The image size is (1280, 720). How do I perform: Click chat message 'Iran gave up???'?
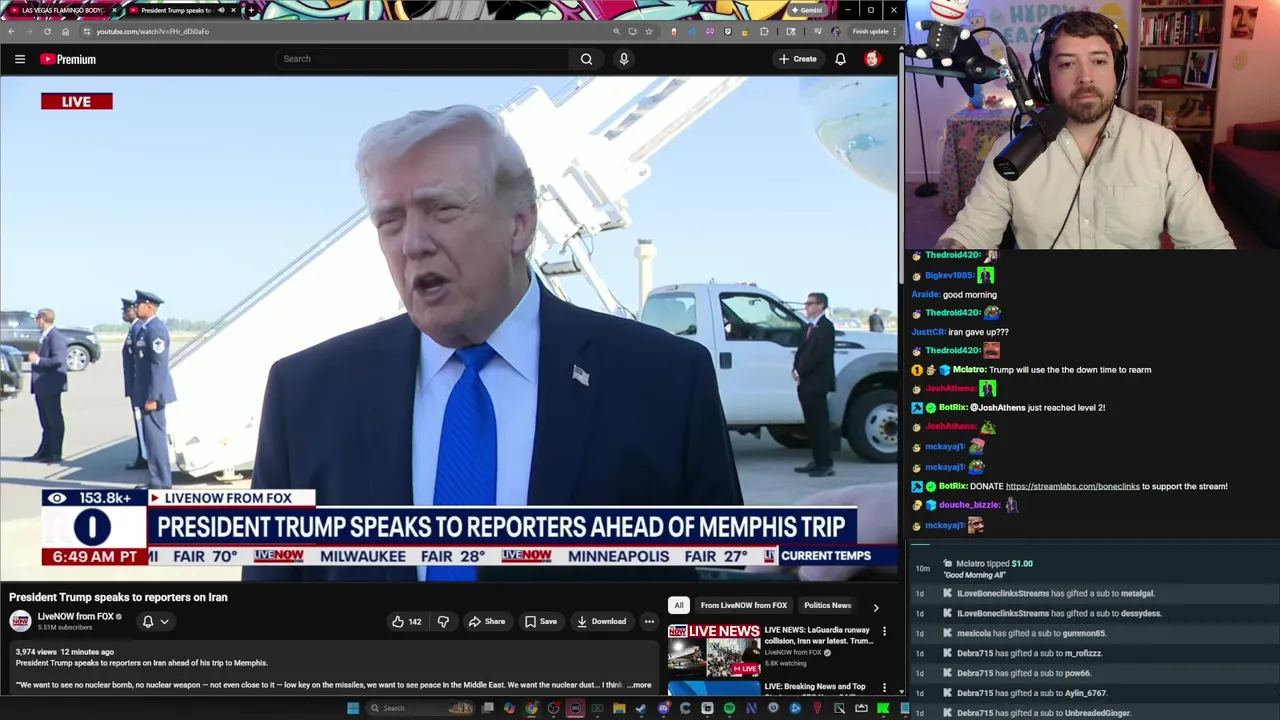978,332
